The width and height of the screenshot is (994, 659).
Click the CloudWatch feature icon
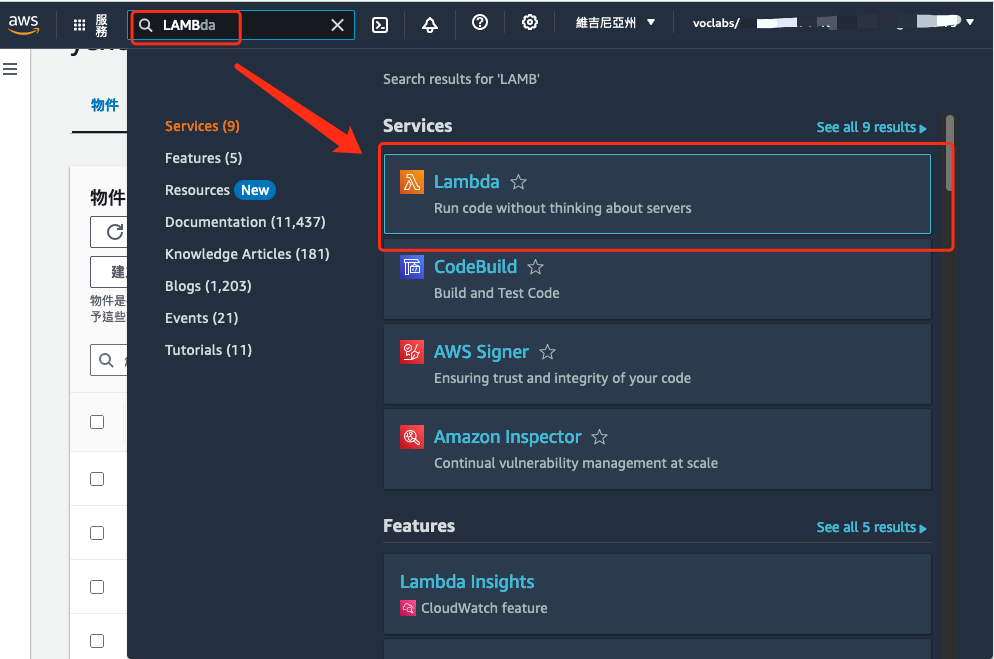[x=408, y=608]
